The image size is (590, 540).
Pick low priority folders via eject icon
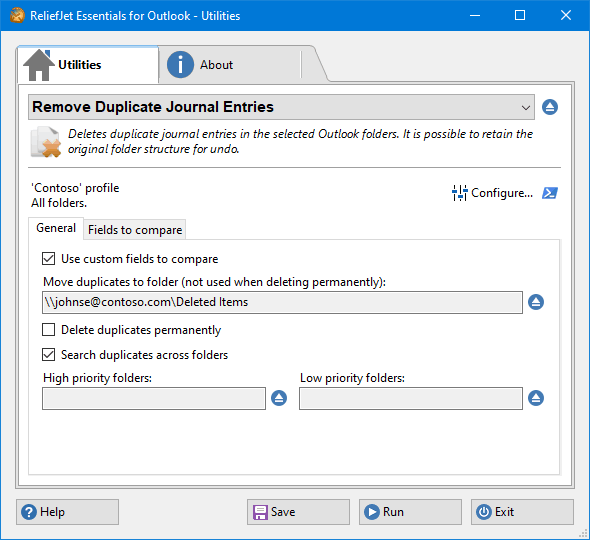coord(536,398)
